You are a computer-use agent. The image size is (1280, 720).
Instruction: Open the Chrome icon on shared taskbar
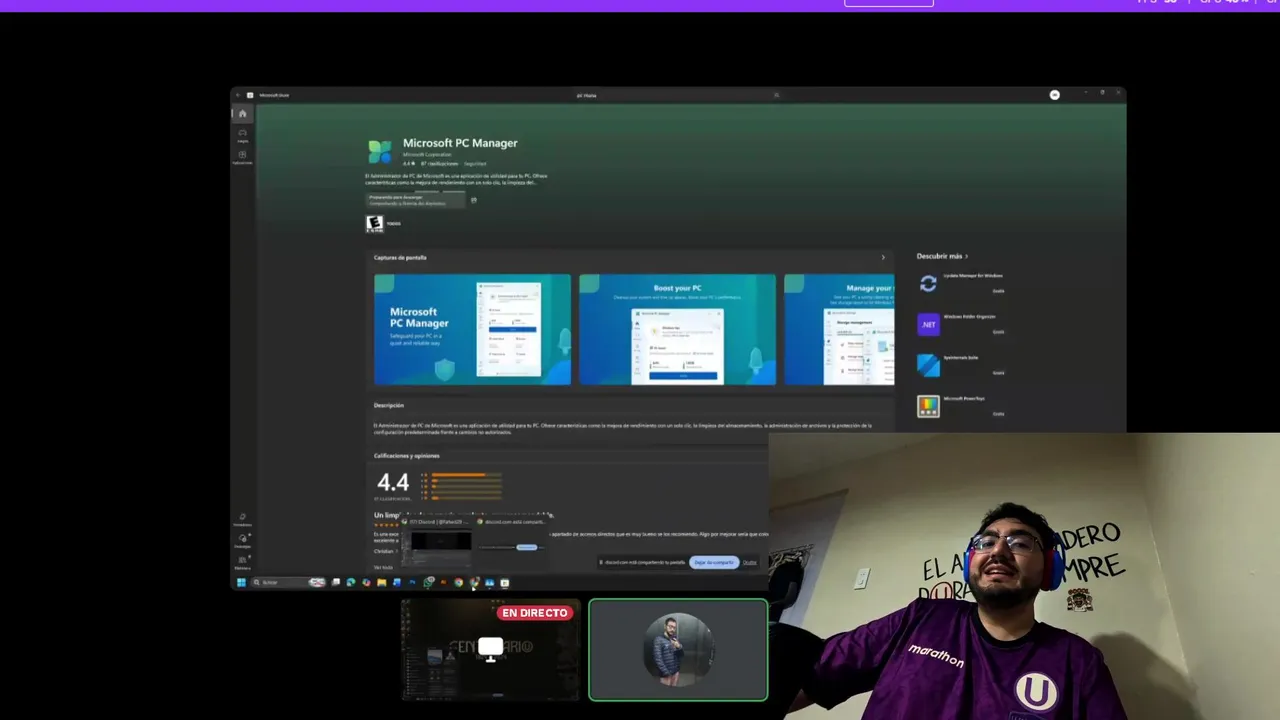(458, 582)
